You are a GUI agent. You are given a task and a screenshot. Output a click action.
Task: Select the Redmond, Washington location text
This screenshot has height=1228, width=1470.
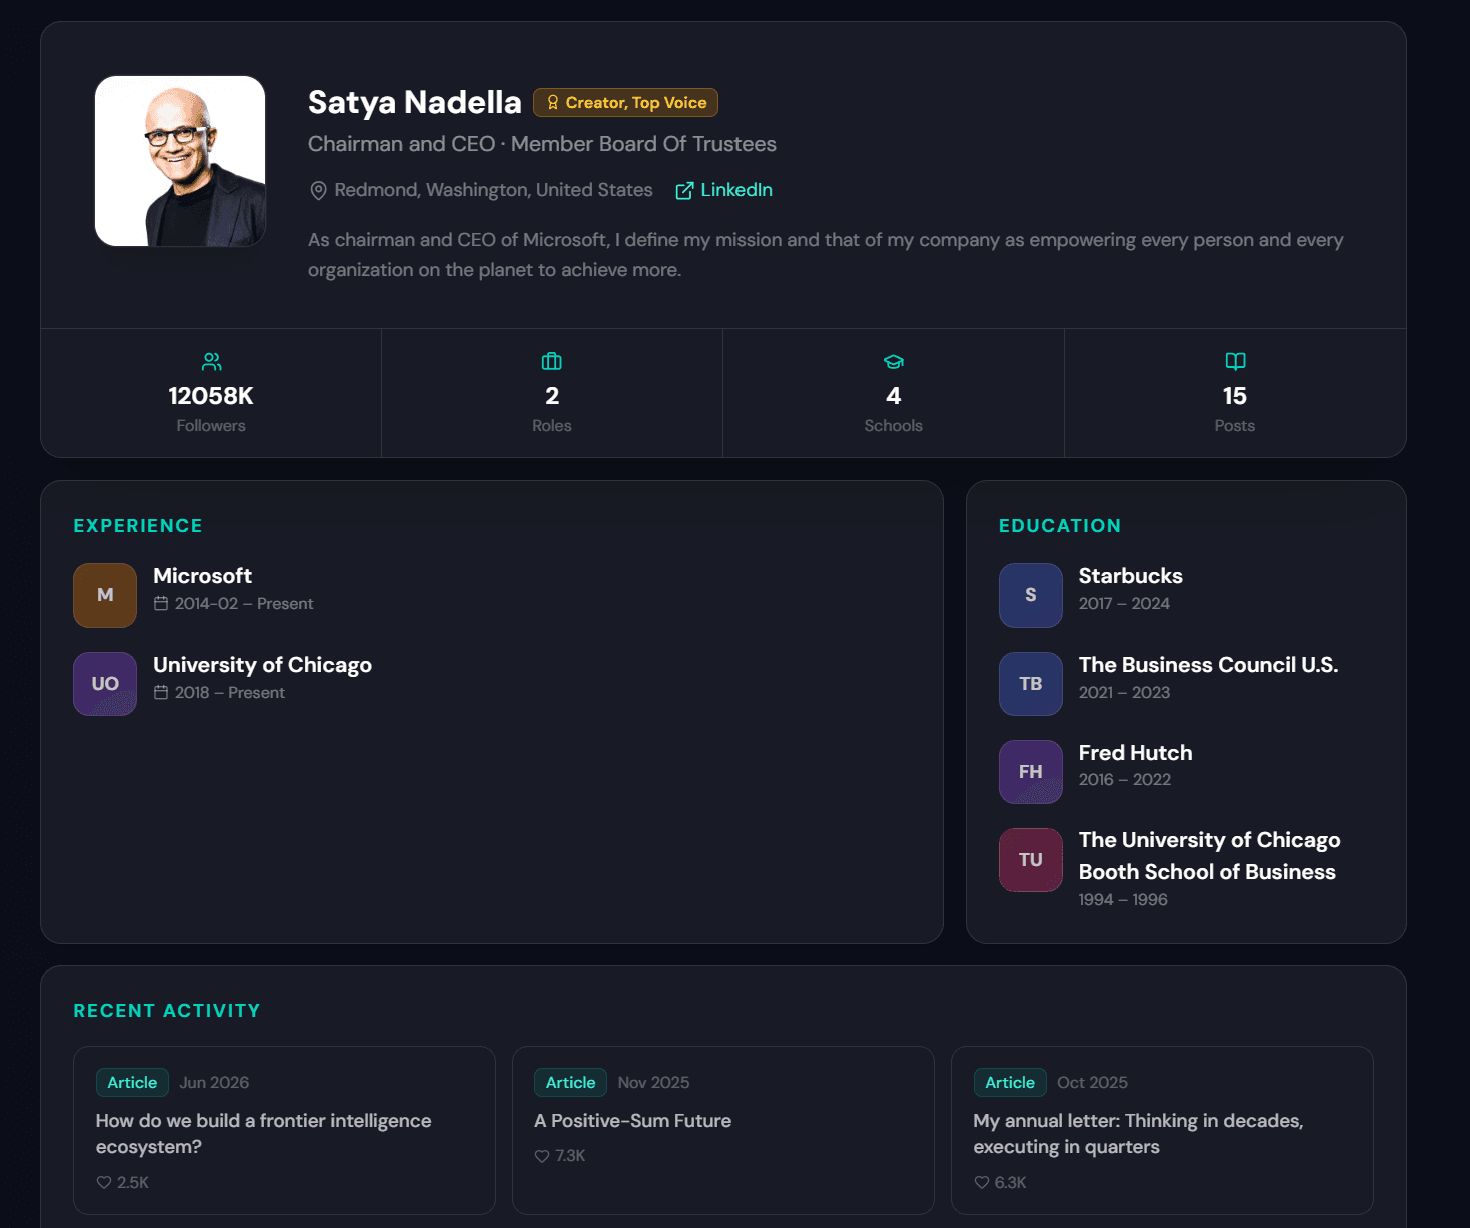click(x=493, y=190)
